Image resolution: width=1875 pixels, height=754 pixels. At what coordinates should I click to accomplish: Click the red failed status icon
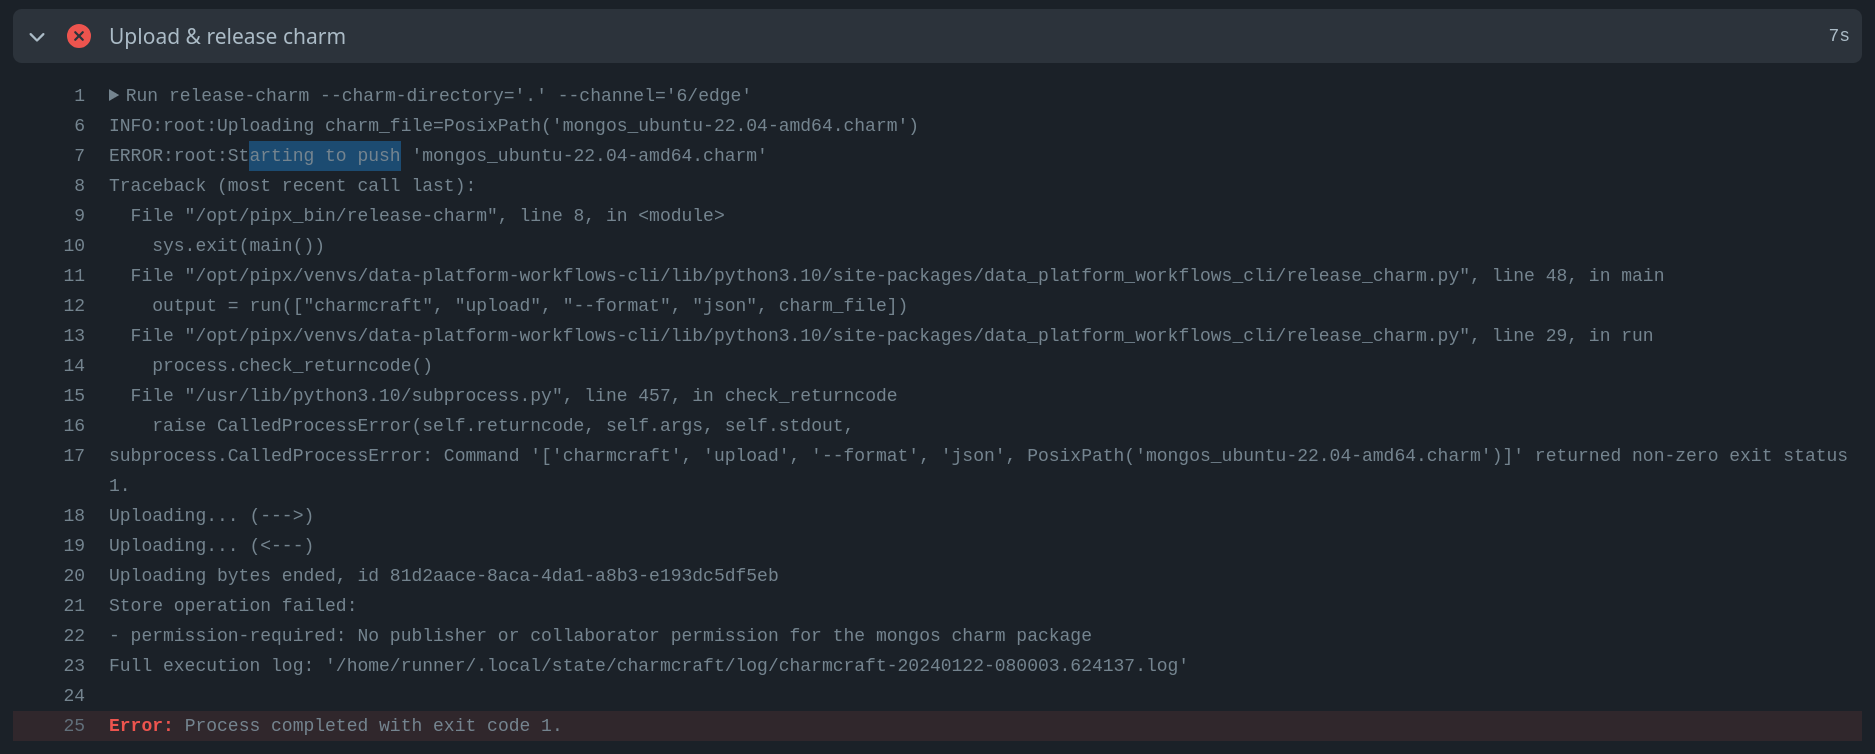pyautogui.click(x=79, y=37)
